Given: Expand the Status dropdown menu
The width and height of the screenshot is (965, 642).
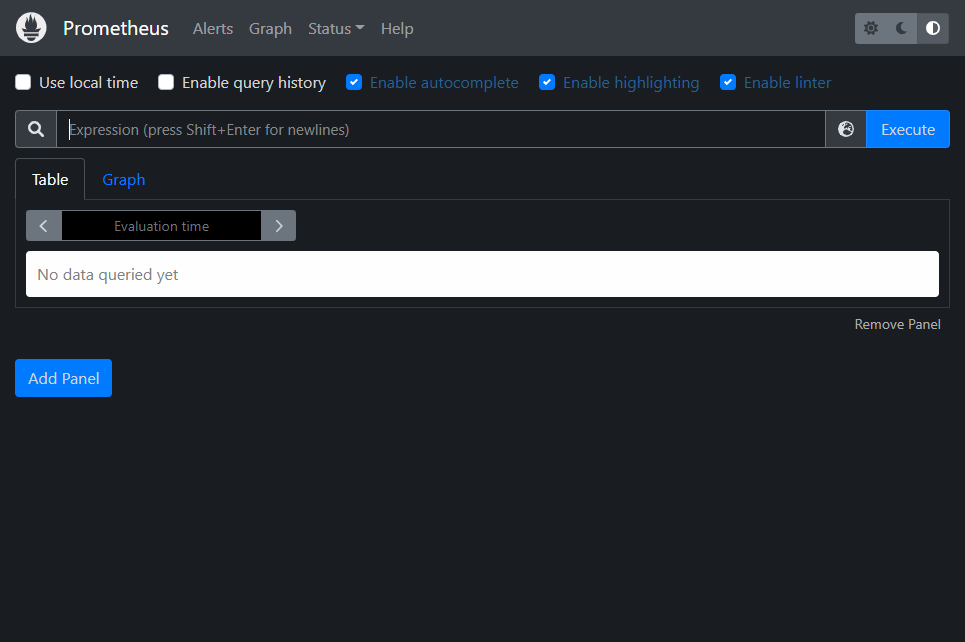Looking at the screenshot, I should [336, 28].
